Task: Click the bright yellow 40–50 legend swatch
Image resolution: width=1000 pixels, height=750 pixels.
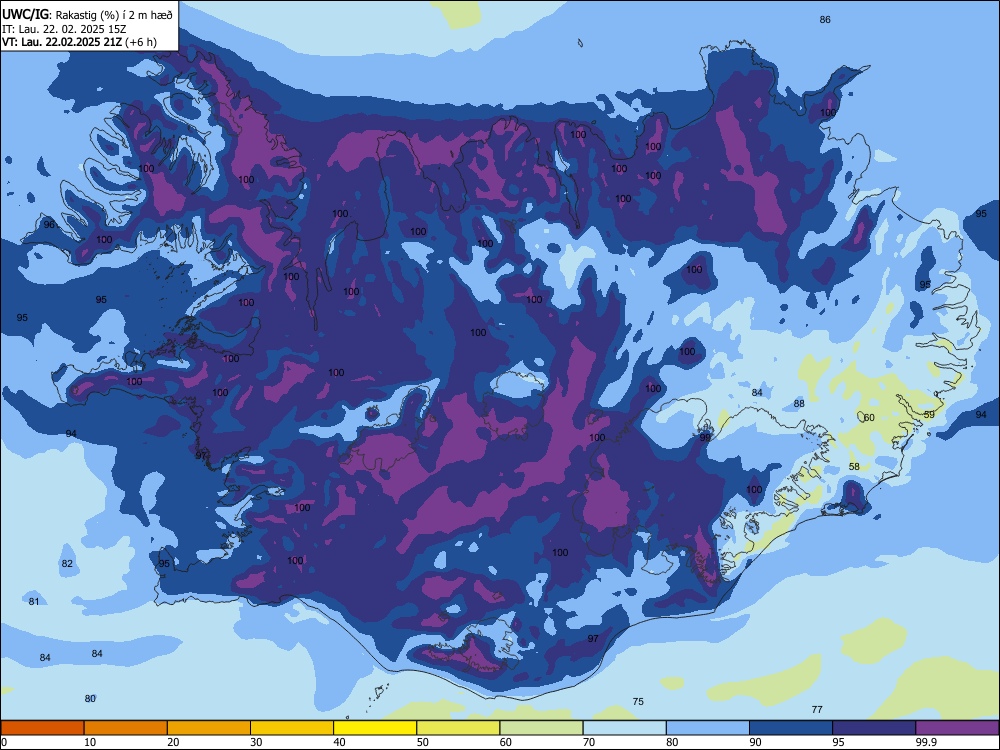Action: [x=375, y=728]
